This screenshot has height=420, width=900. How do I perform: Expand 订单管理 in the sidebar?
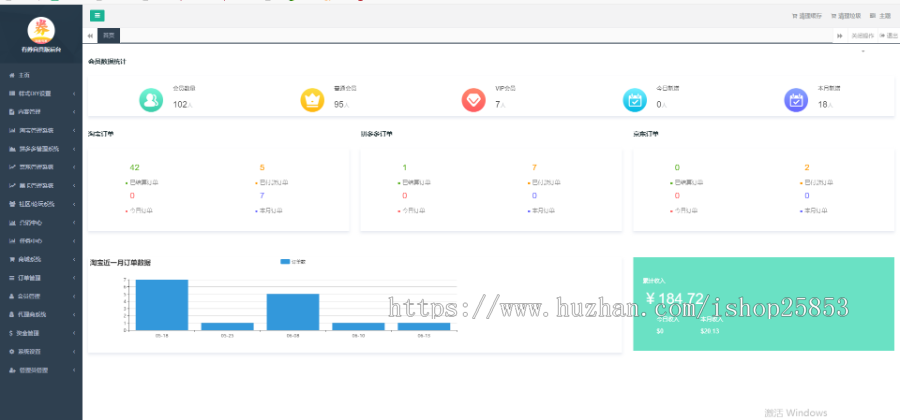click(x=40, y=277)
